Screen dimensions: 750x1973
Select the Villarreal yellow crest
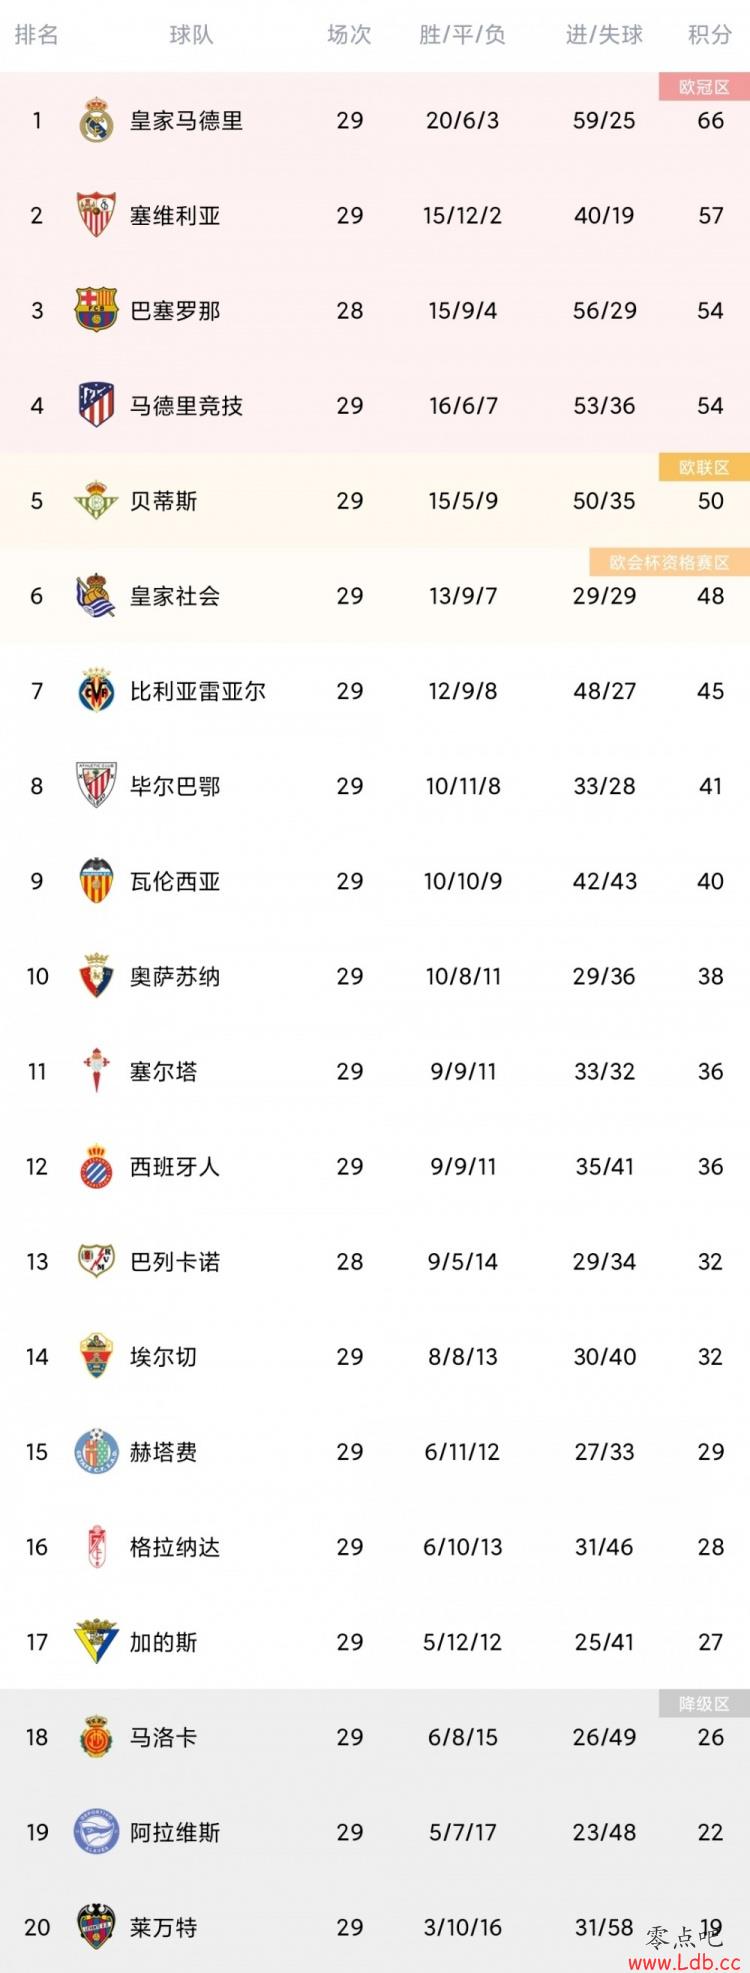(x=97, y=690)
